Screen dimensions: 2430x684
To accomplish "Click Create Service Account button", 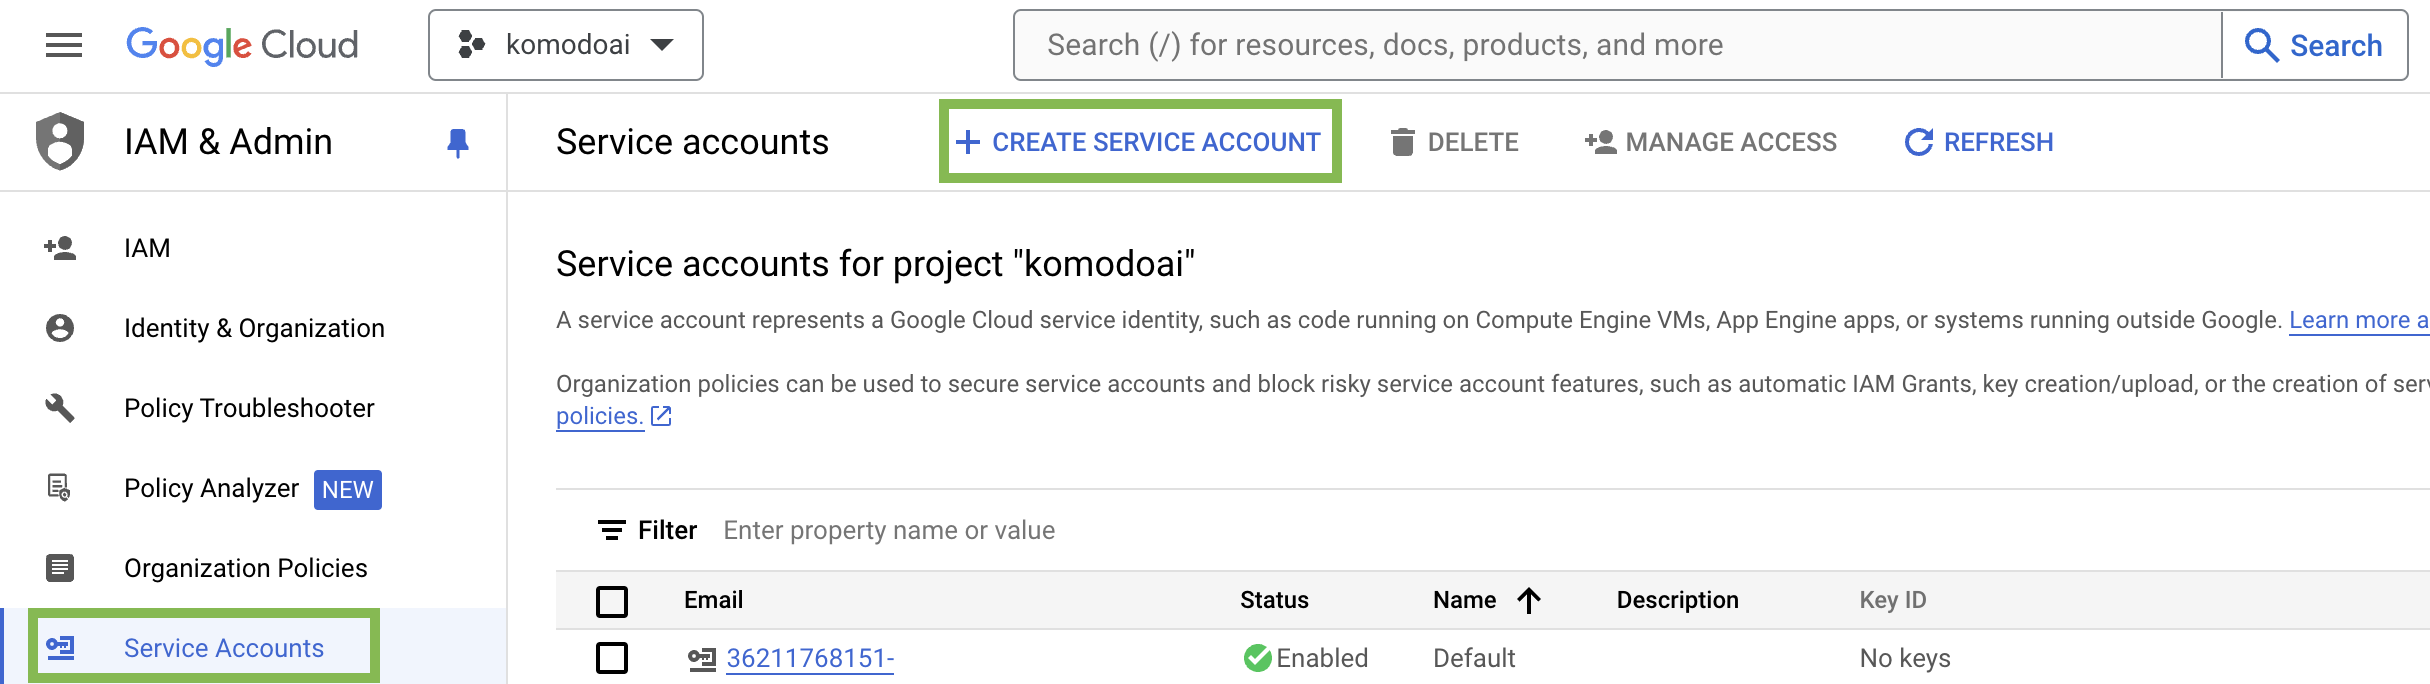I will click(1140, 142).
